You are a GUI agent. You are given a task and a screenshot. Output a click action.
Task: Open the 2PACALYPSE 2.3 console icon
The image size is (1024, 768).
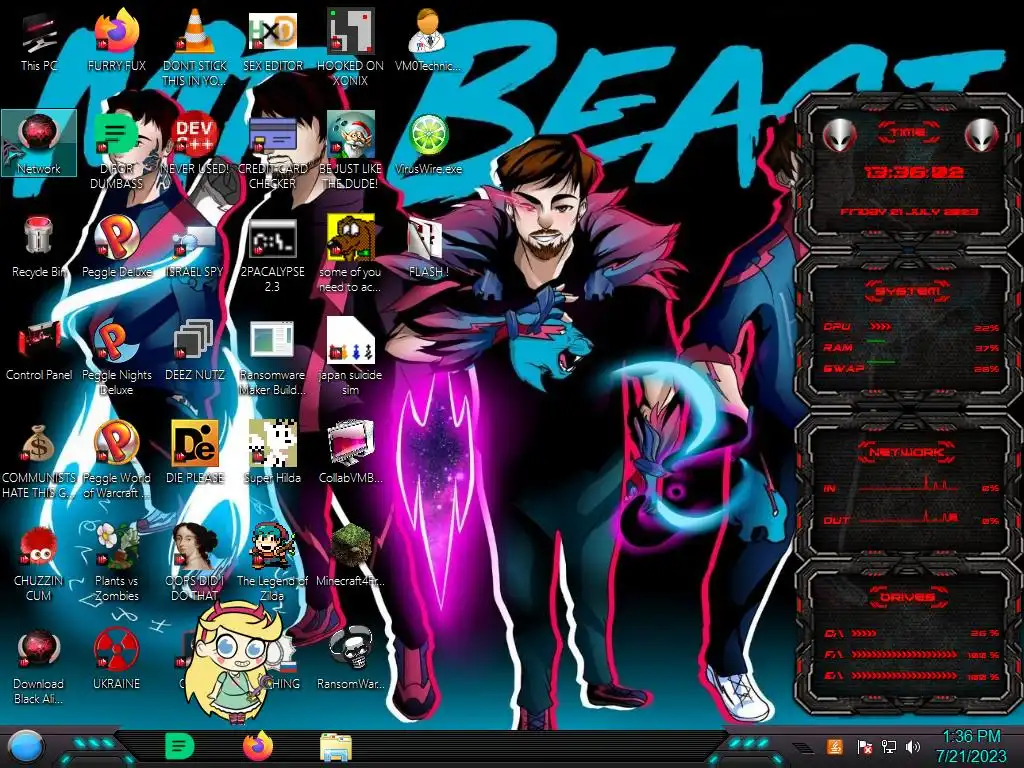pos(273,255)
